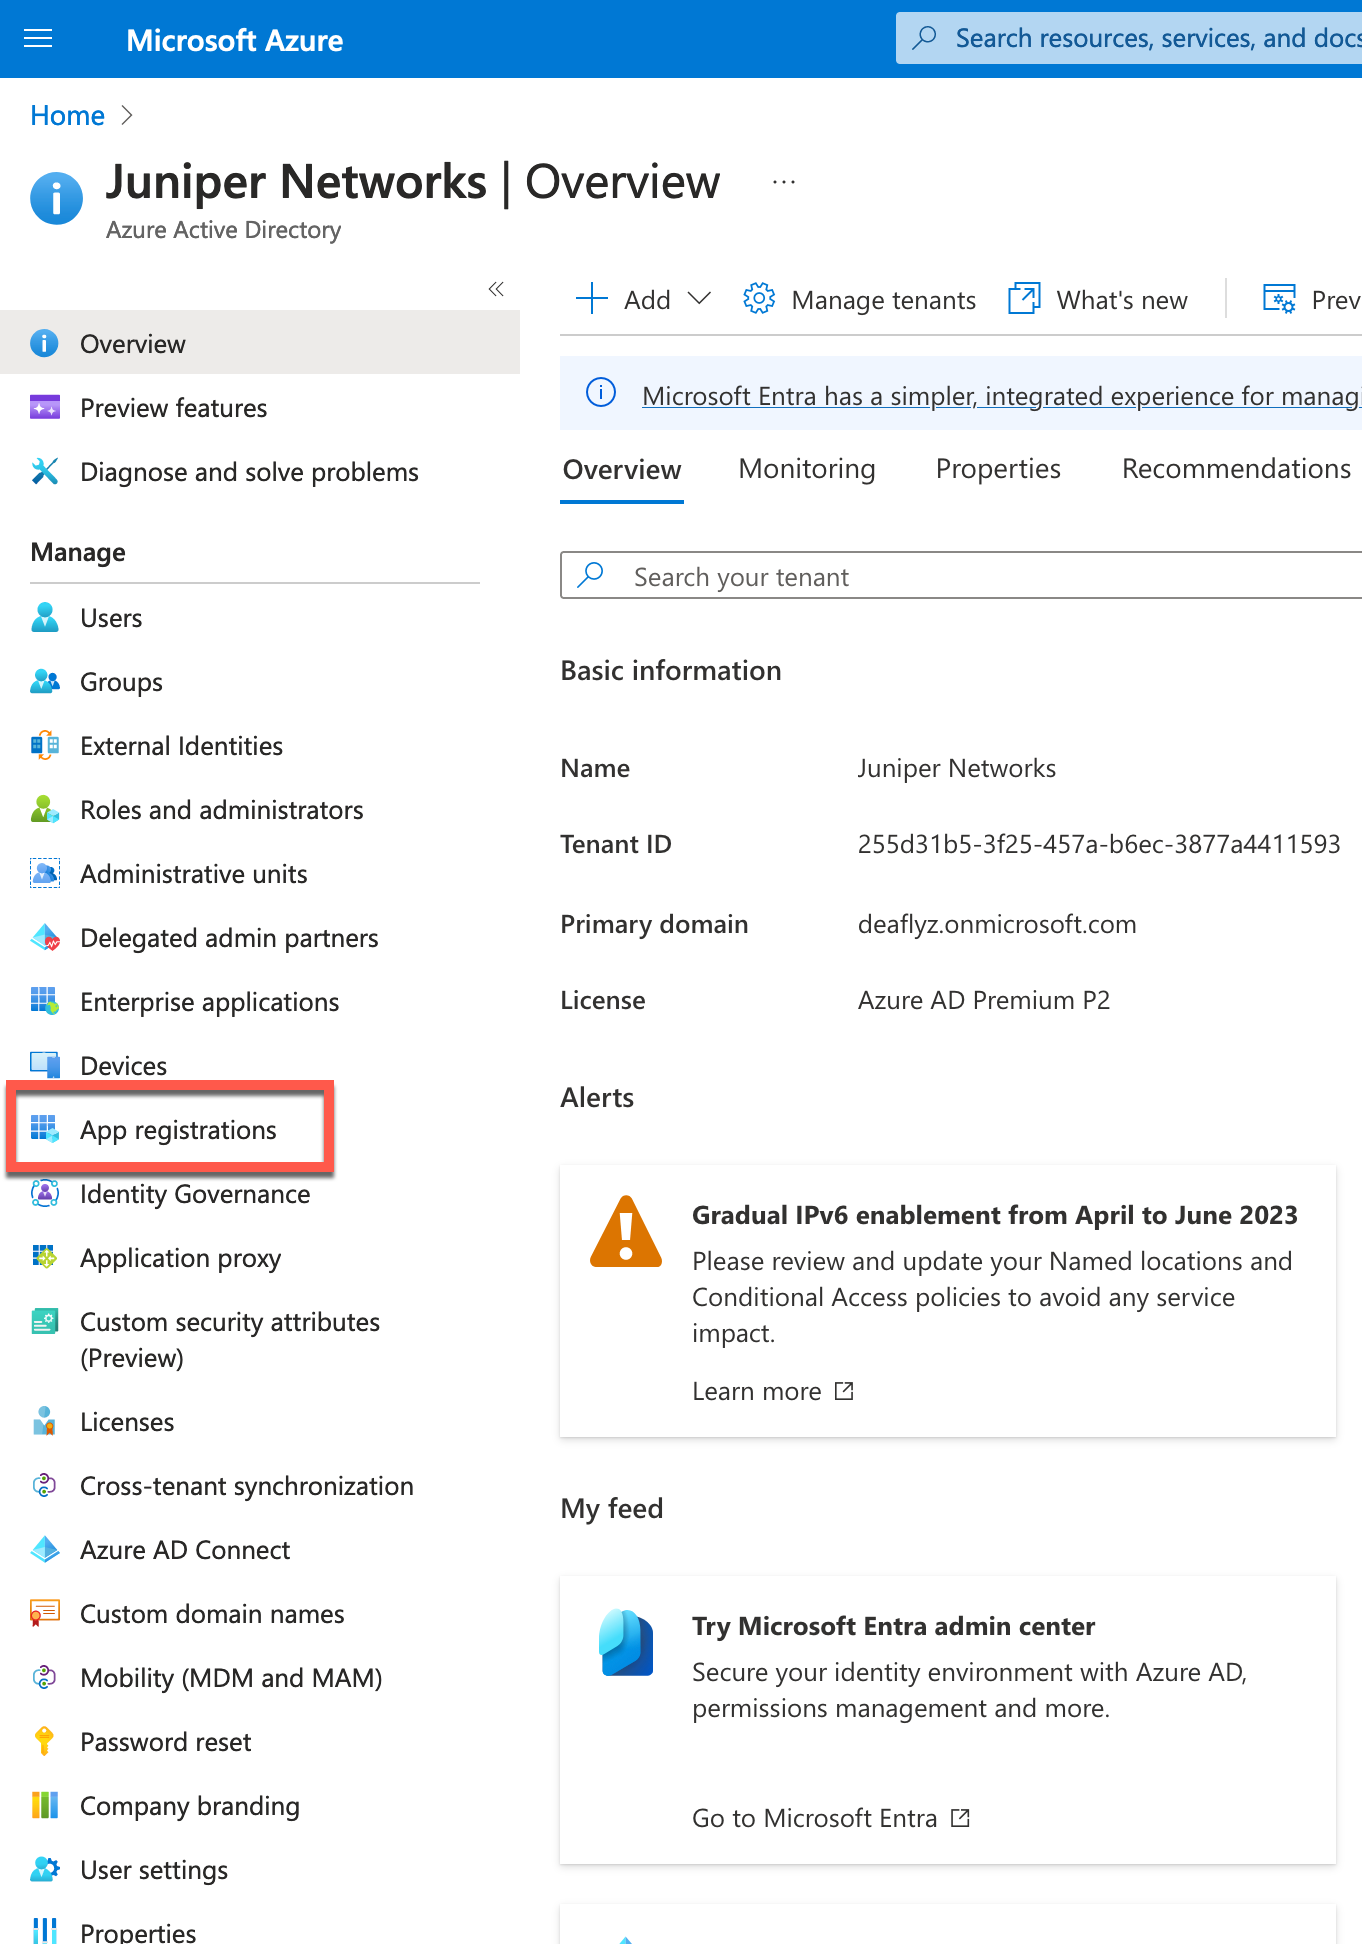Click the Azure AD Connect icon

[x=45, y=1549]
